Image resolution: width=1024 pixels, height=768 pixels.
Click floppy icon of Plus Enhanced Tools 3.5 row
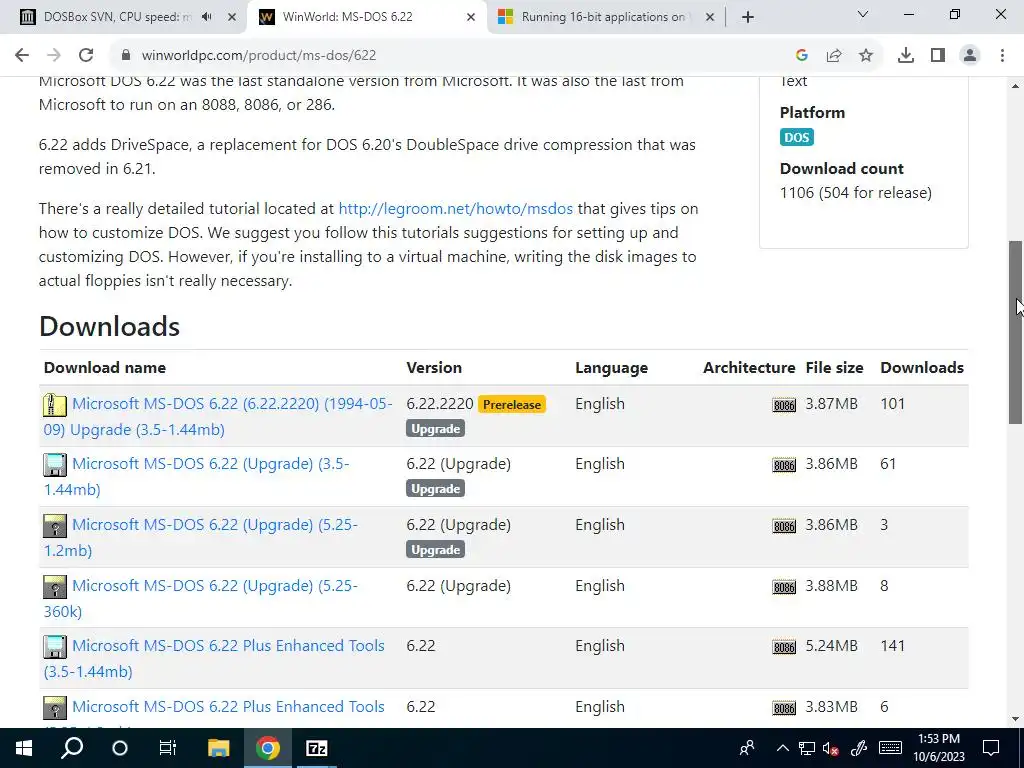pos(55,647)
